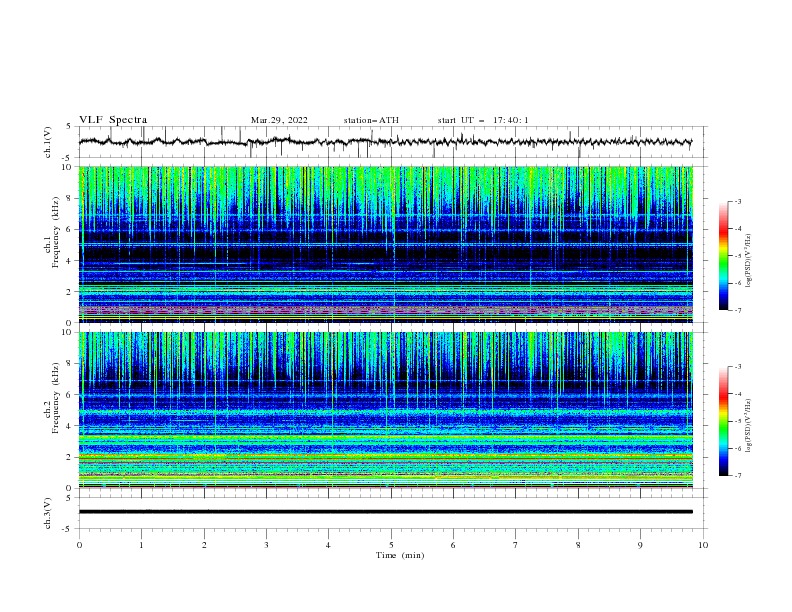Select the date text "Mar.29, 2022"
This screenshot has width=792, height=612.
pyautogui.click(x=279, y=120)
